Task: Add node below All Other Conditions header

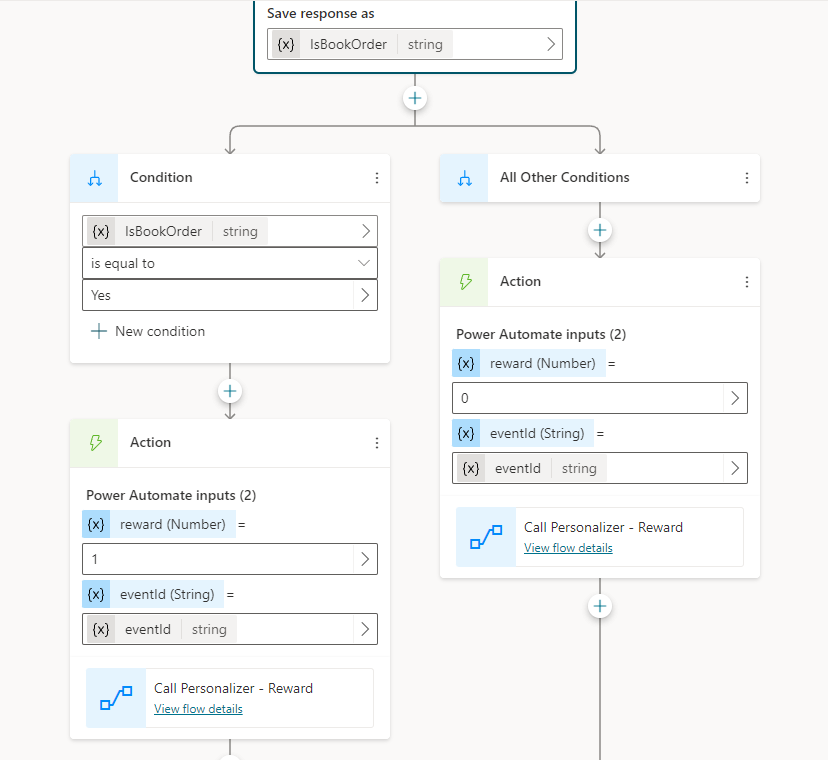Action: (600, 230)
